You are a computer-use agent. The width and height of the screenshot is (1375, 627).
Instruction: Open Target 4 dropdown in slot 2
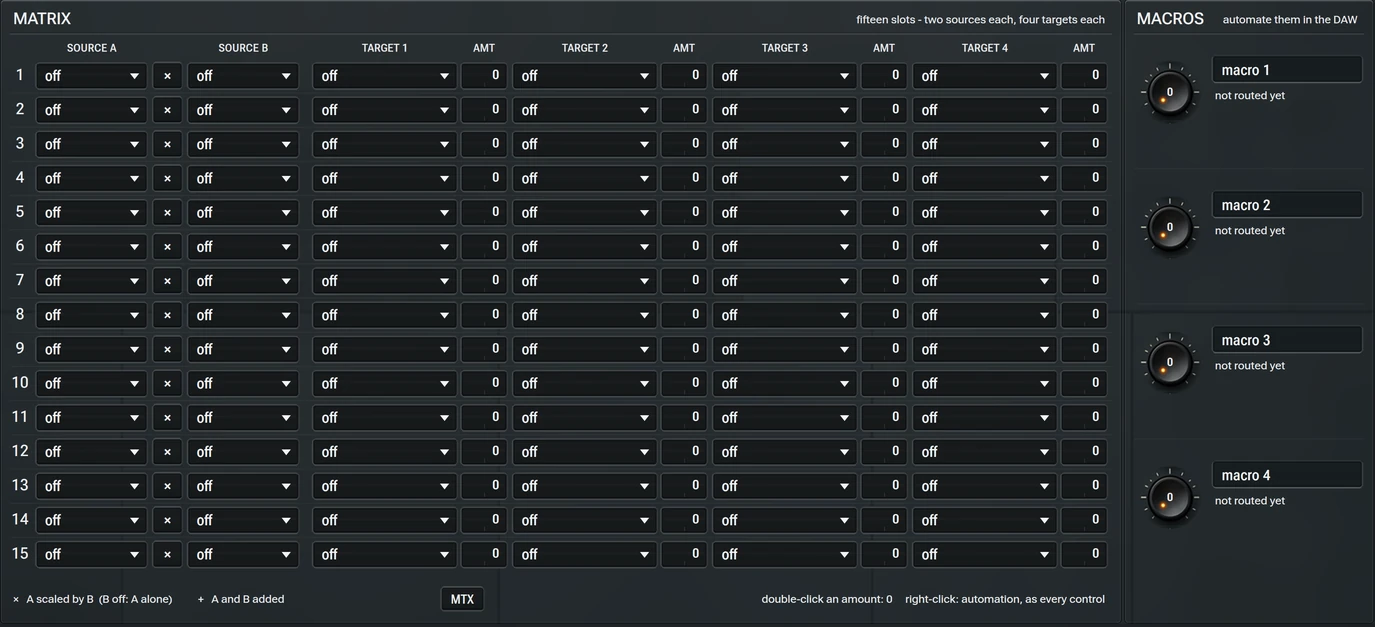coord(985,110)
